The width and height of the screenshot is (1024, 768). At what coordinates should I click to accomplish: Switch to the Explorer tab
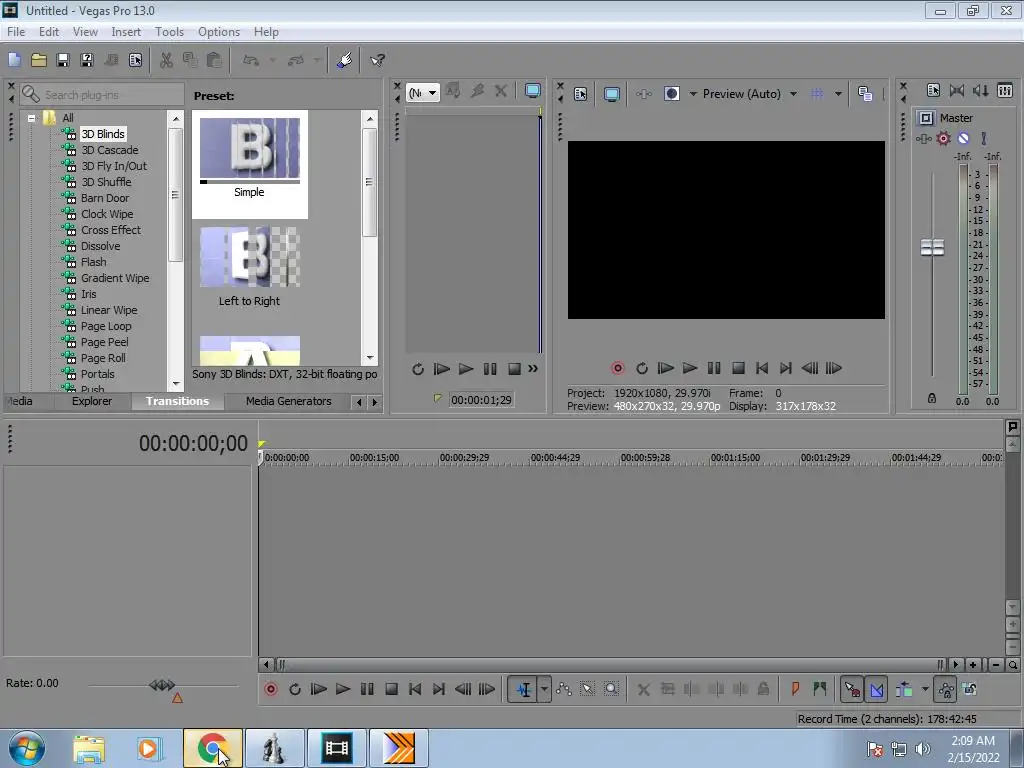(x=91, y=401)
